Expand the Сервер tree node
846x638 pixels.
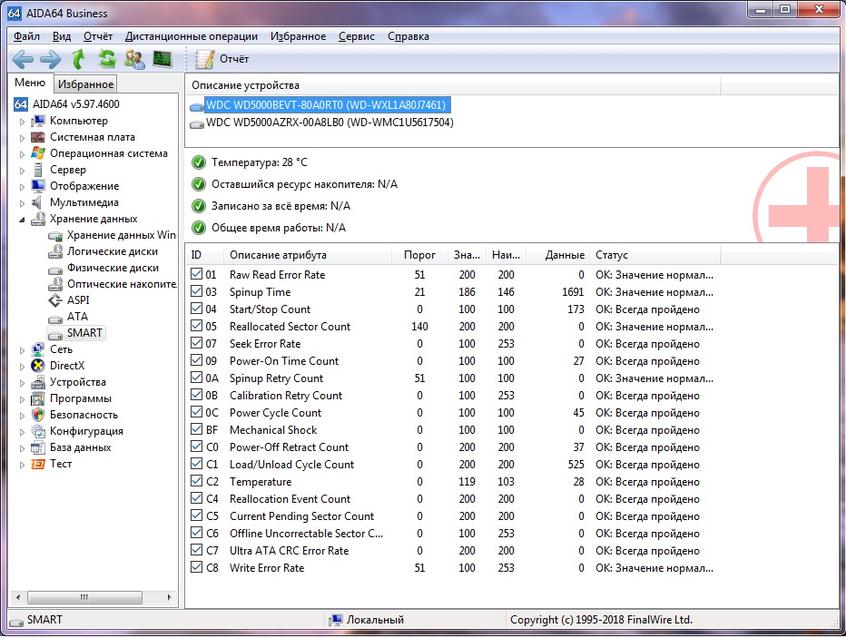(22, 171)
